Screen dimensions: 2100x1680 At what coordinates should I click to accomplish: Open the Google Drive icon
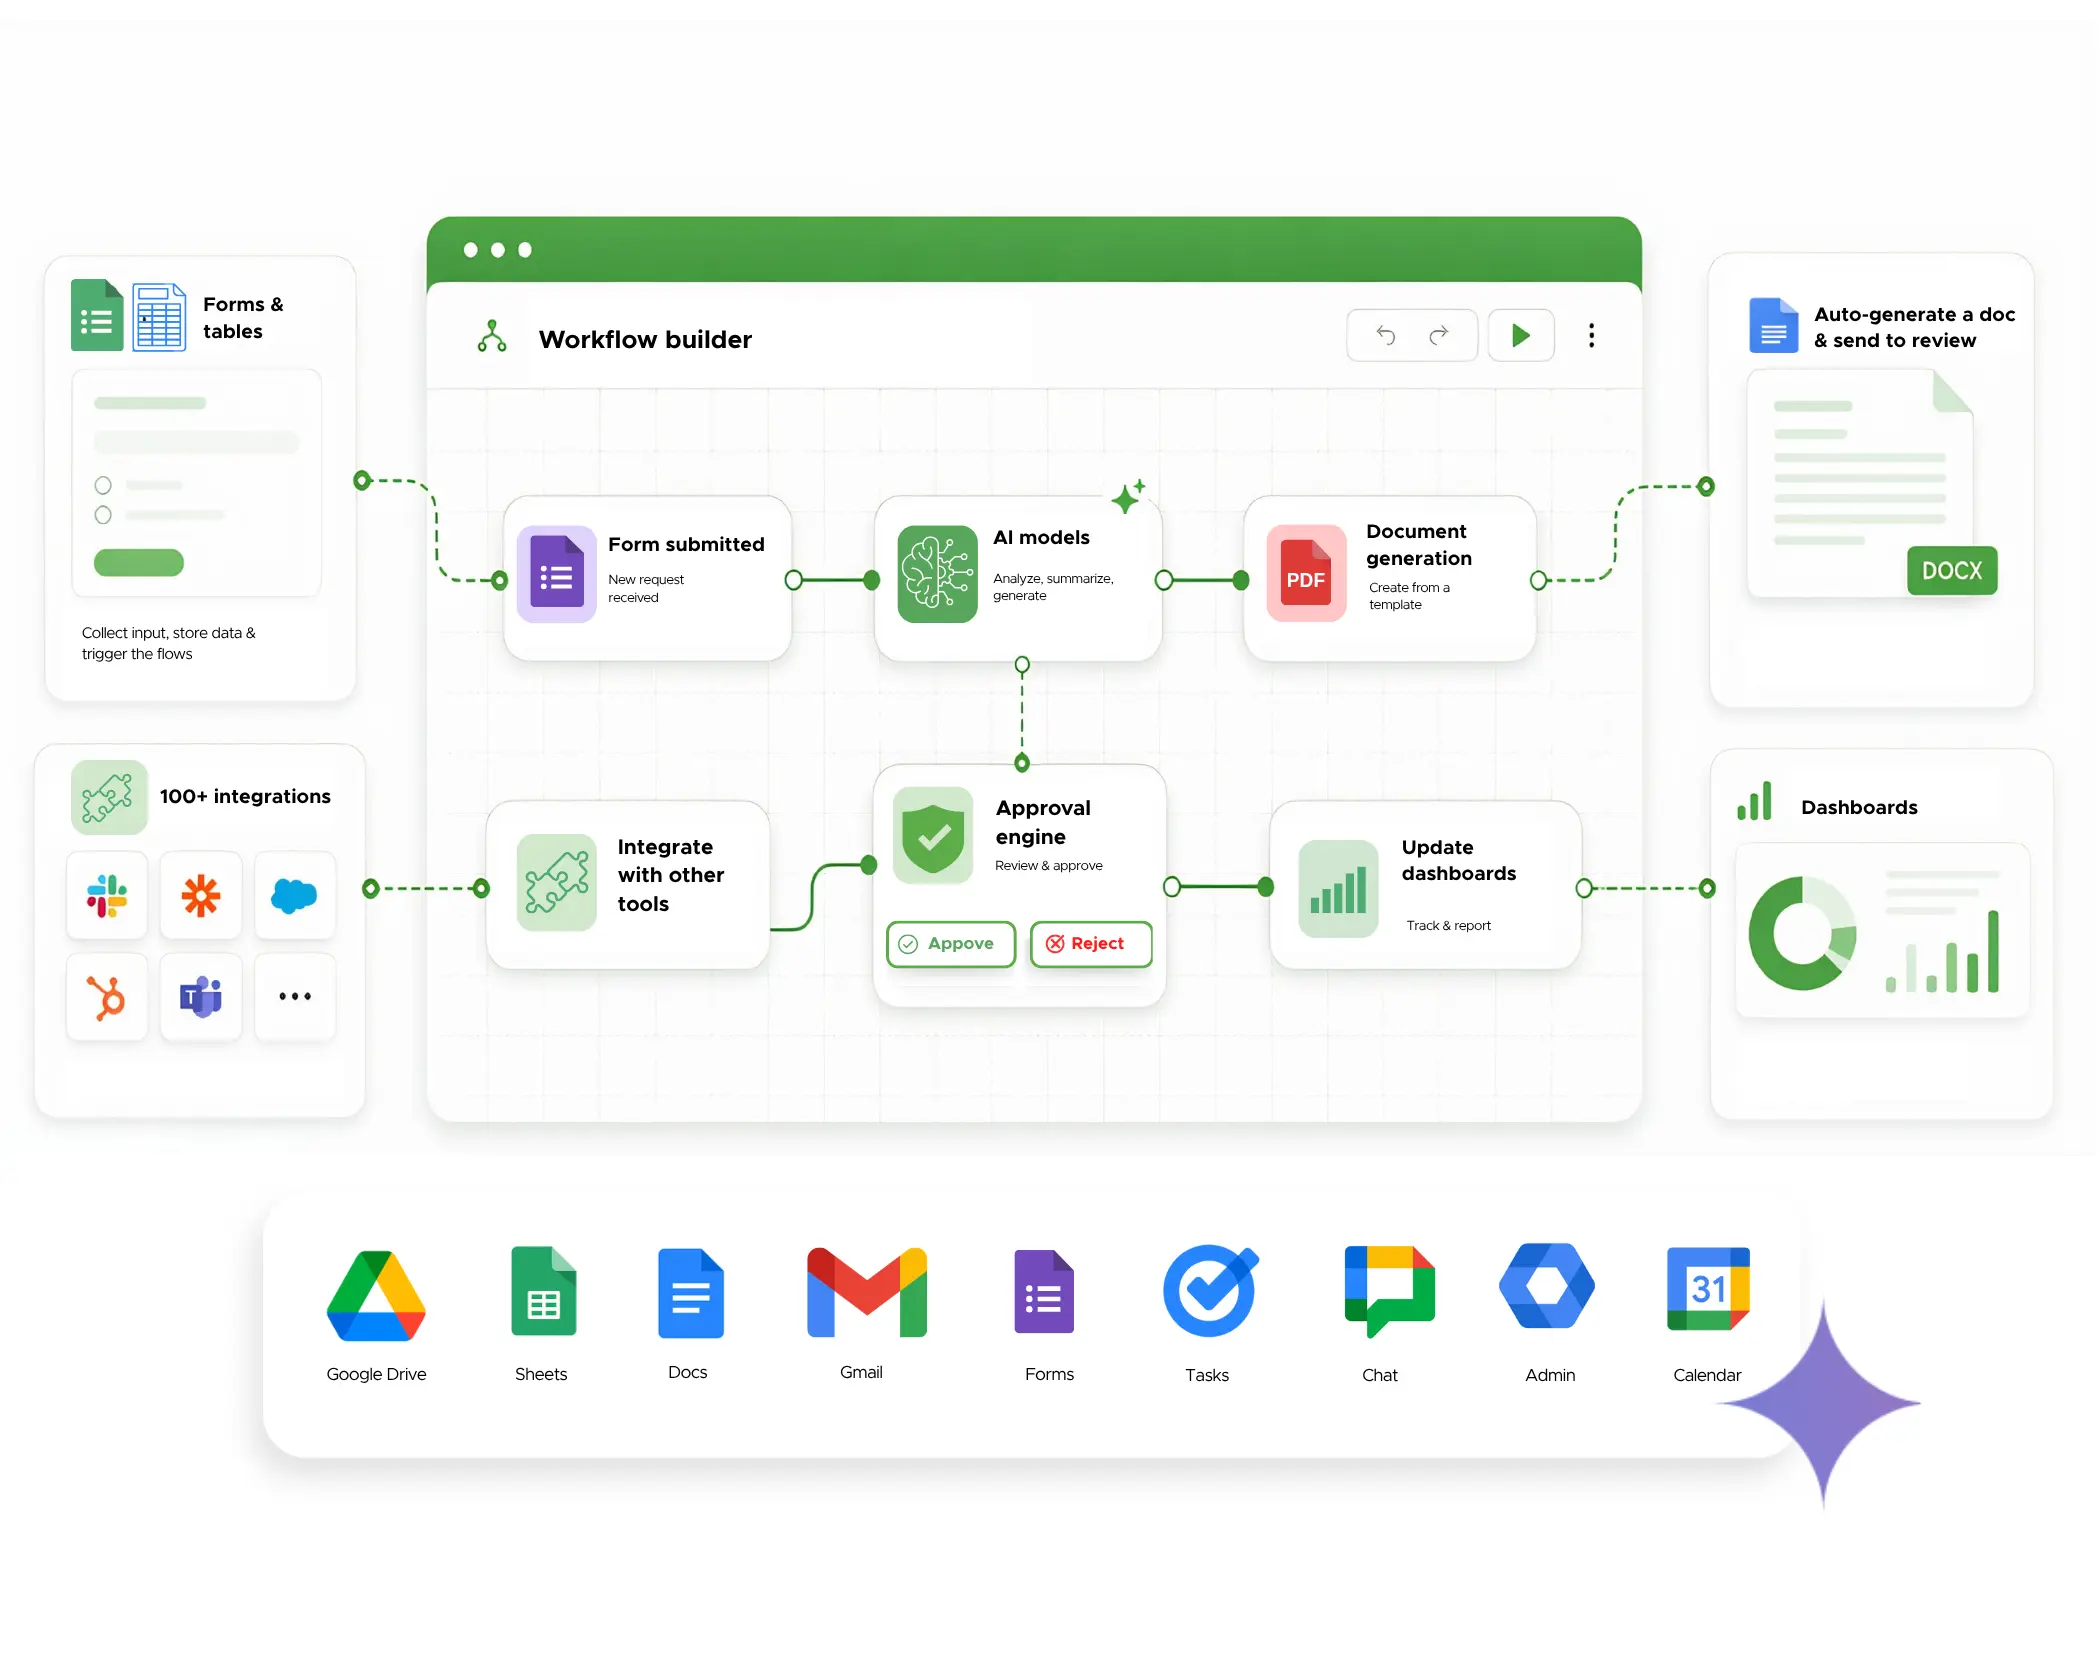click(376, 1295)
